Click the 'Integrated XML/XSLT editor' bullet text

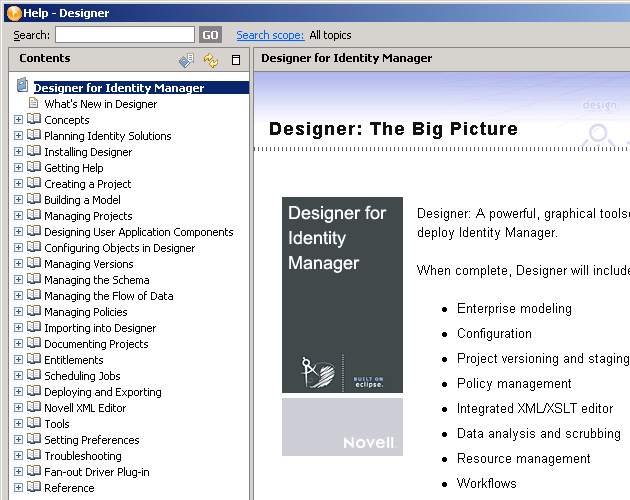[x=535, y=409]
